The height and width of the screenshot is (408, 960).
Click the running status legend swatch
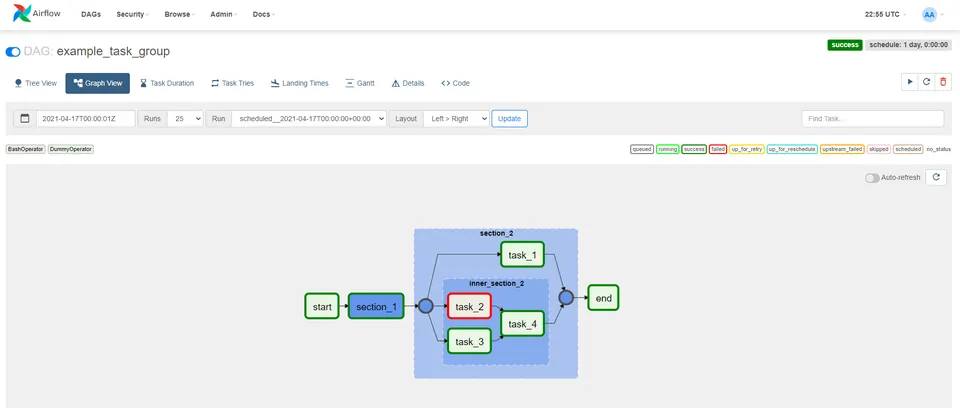coord(667,149)
